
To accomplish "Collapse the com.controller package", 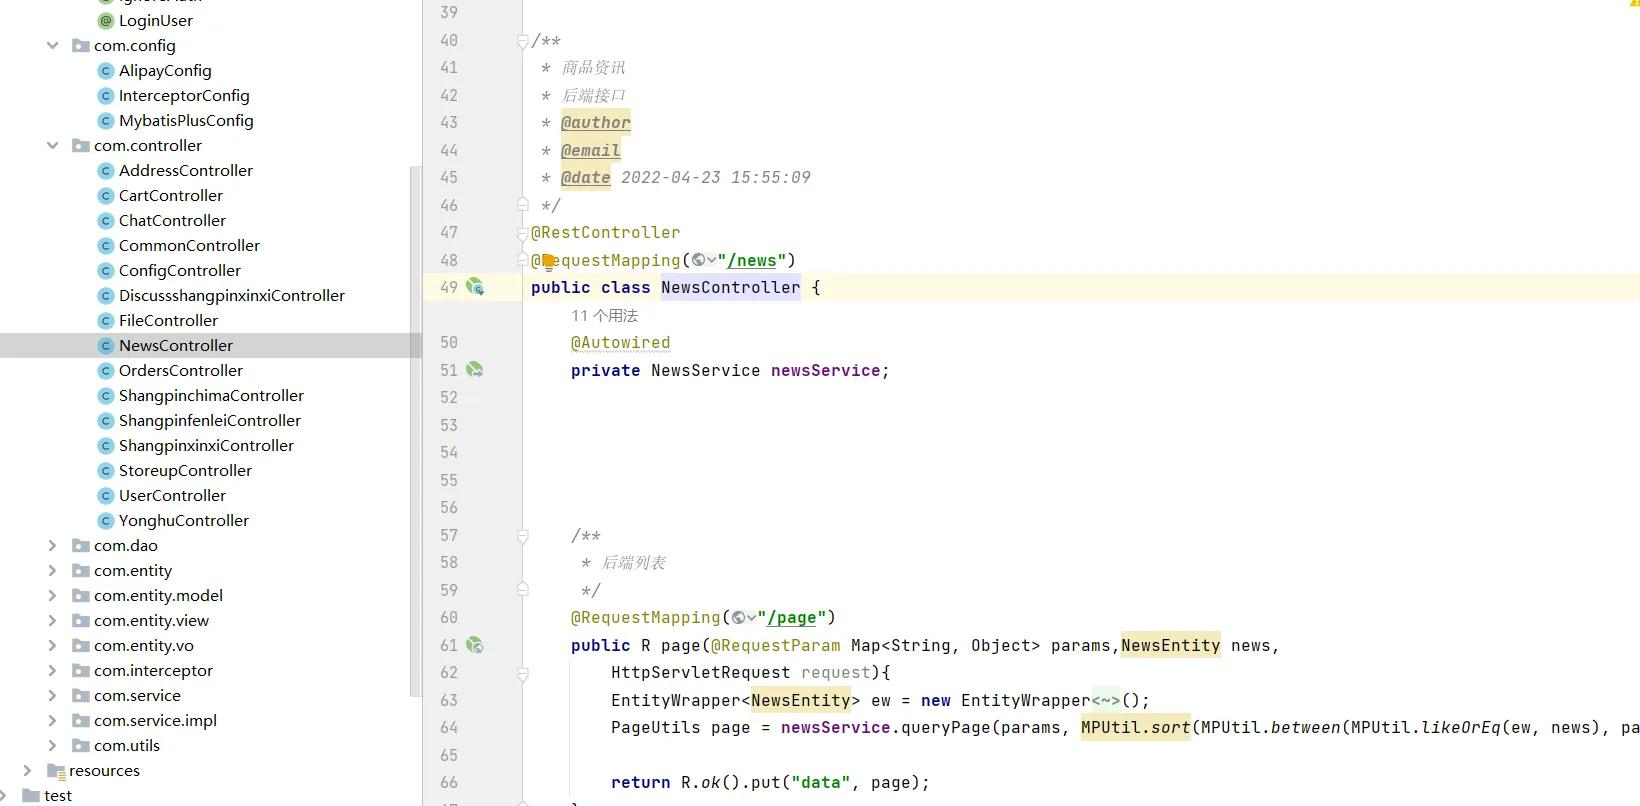I will 53,146.
